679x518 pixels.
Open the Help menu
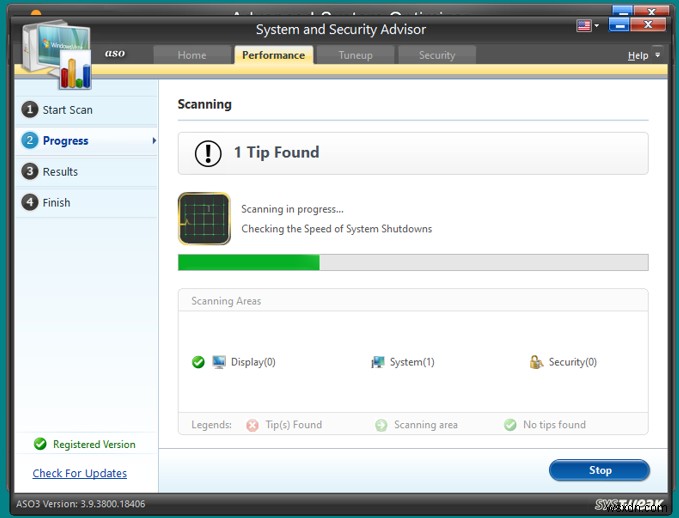[638, 55]
